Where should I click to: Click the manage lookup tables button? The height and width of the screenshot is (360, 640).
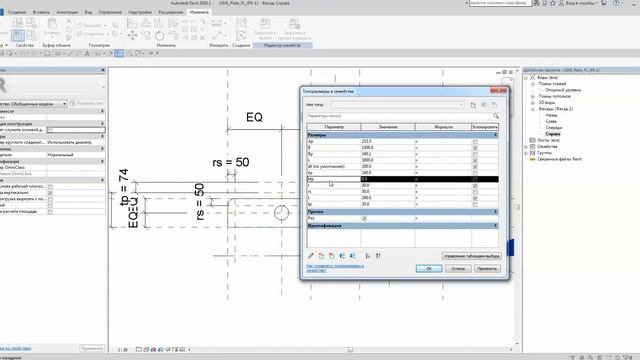pos(471,256)
